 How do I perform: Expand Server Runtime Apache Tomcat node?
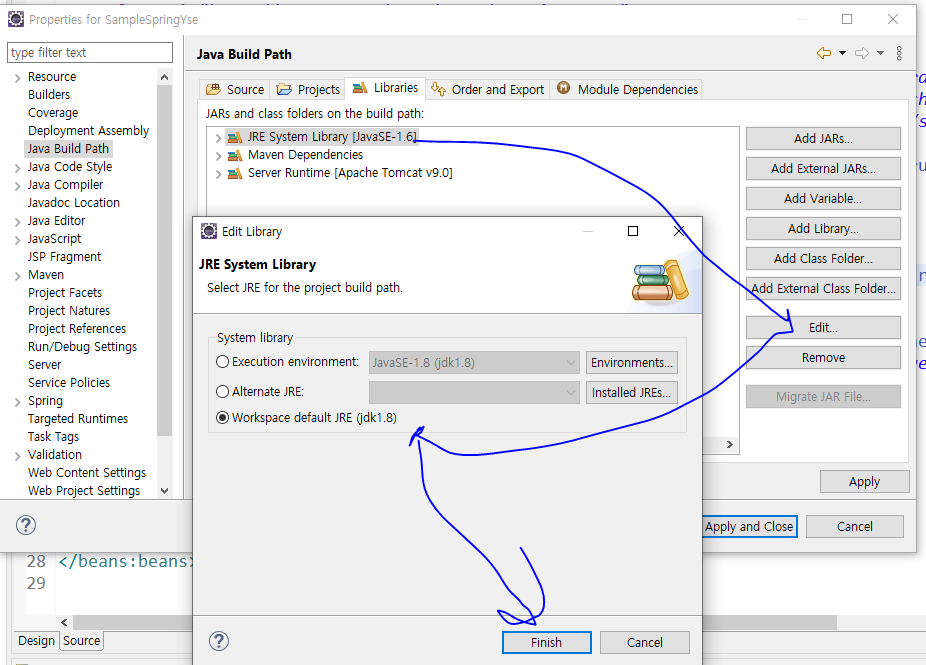pos(219,174)
